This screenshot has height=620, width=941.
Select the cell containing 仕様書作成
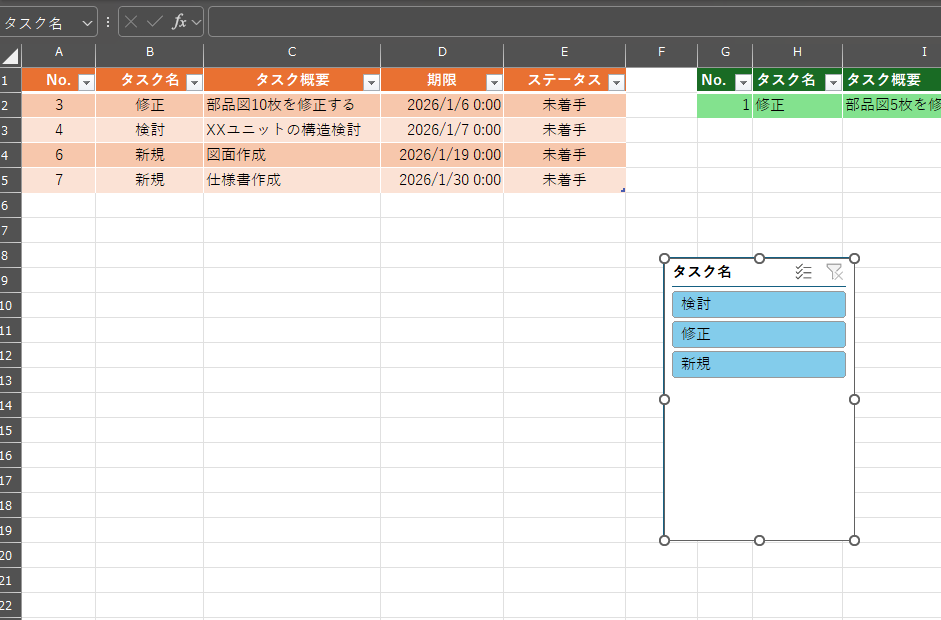click(x=291, y=180)
